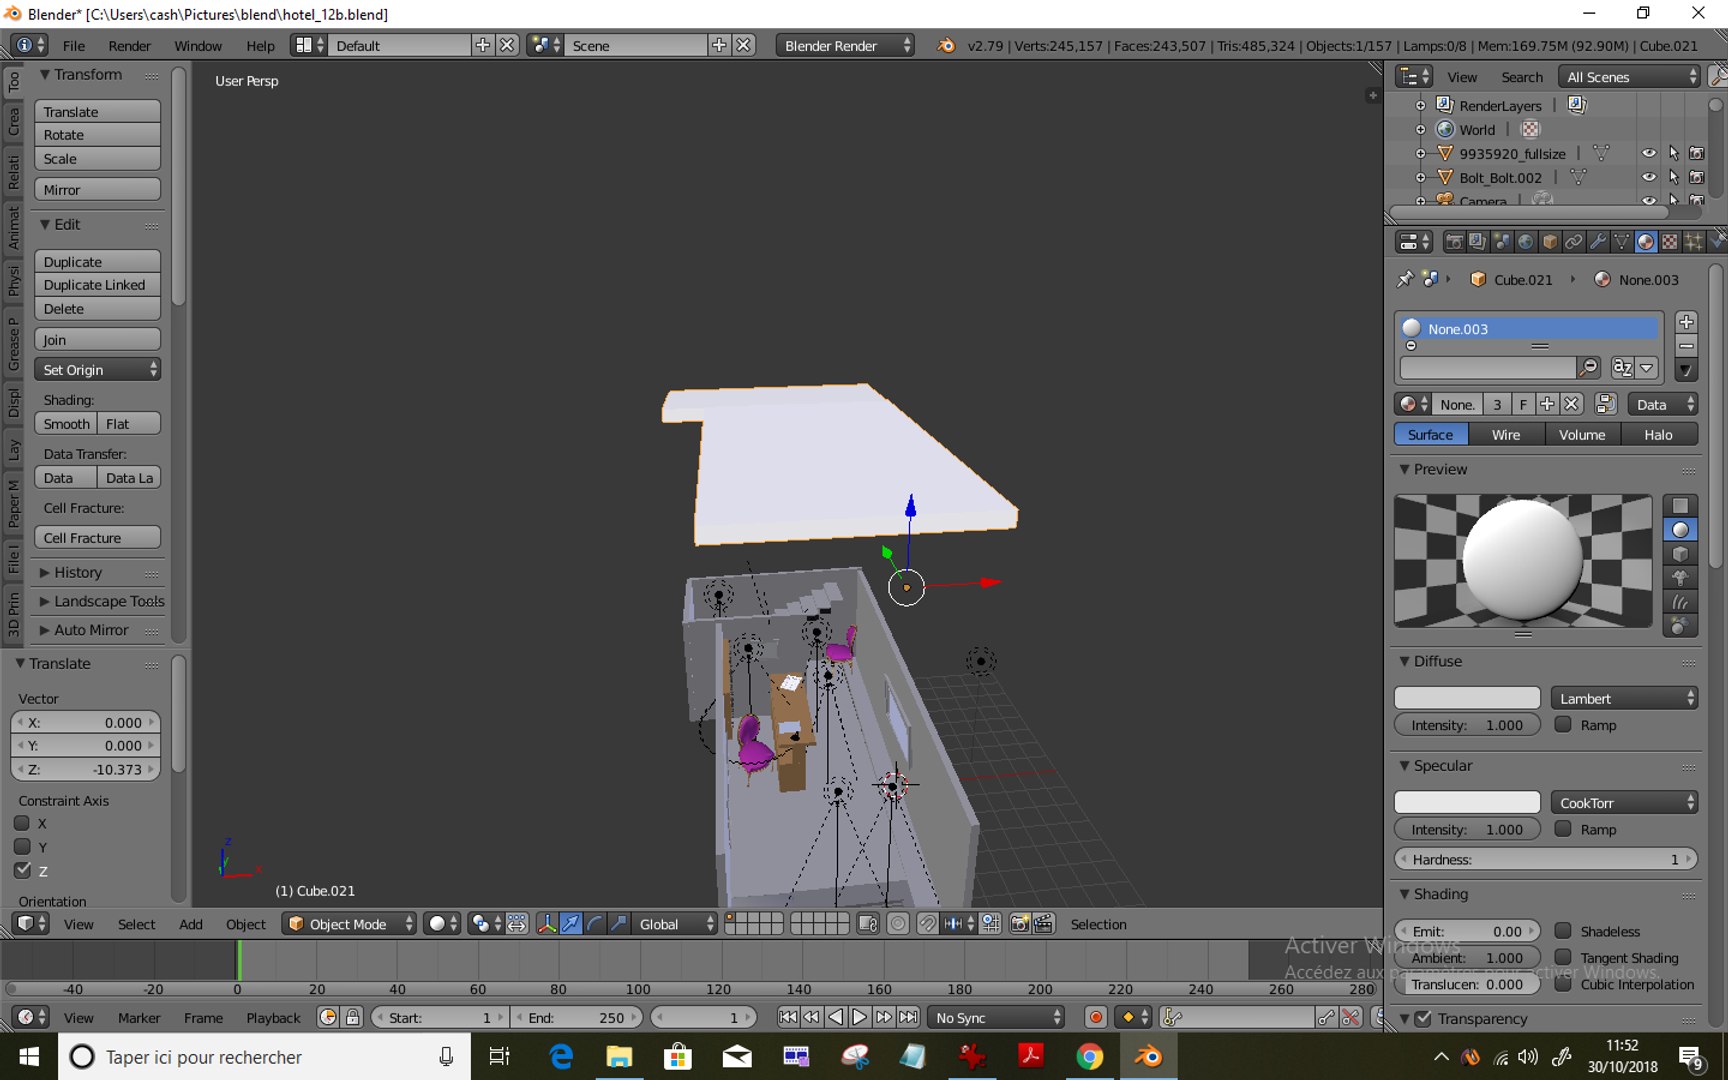The image size is (1728, 1080).
Task: Open the Set Origin dropdown
Action: 97,369
